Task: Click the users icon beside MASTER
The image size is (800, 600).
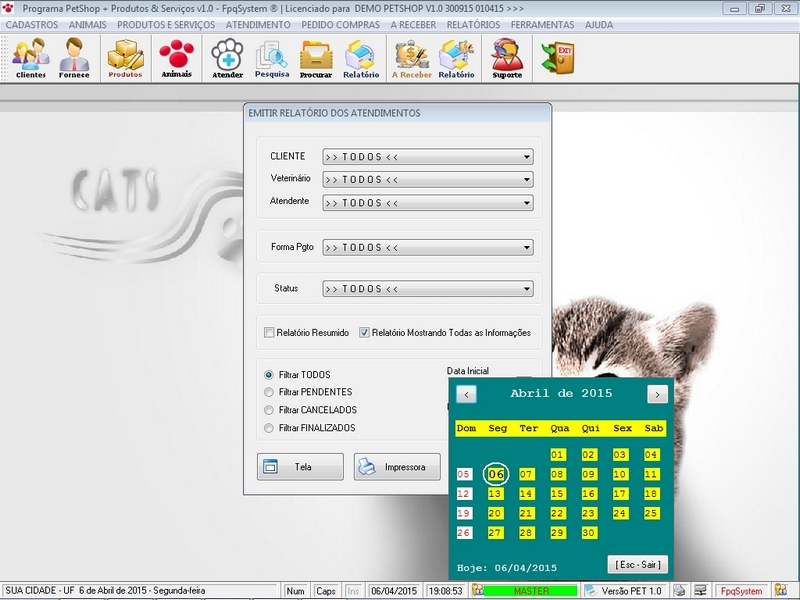Action: 477,590
